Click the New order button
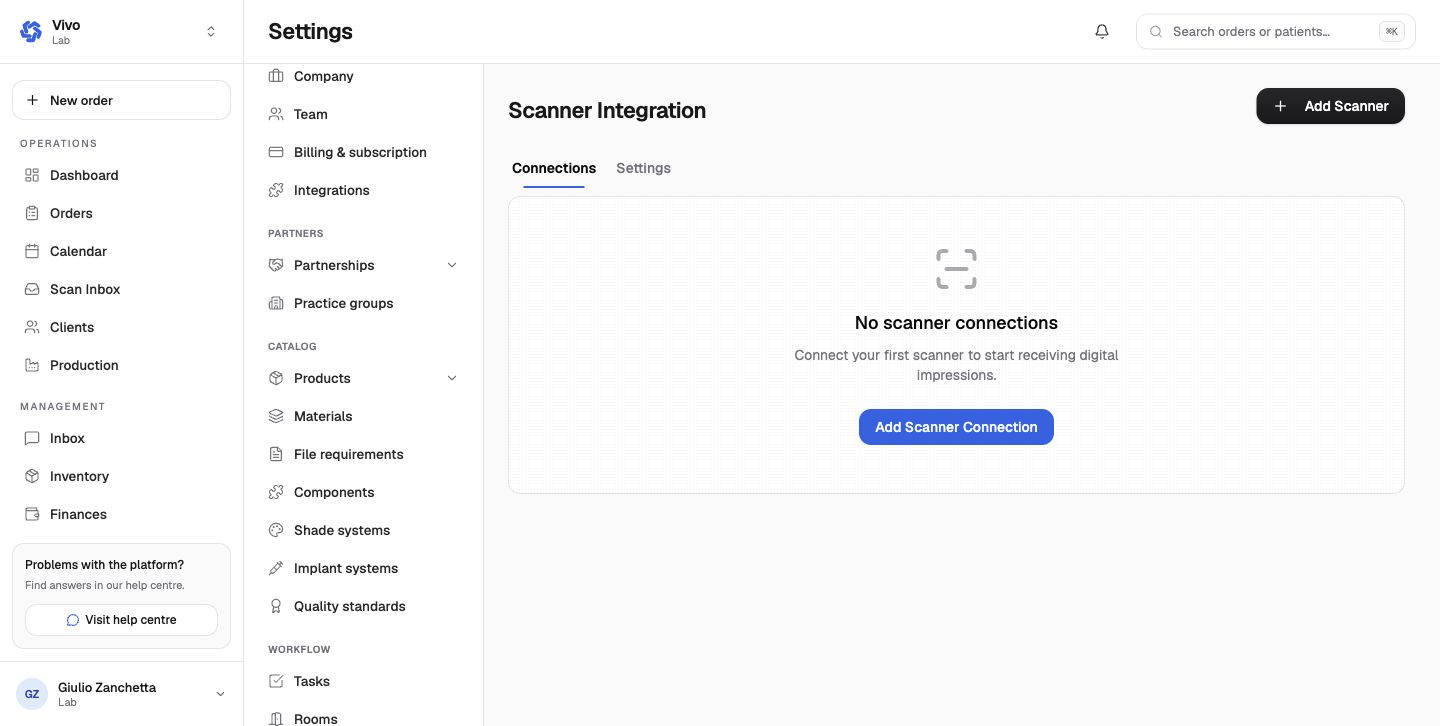 [x=121, y=100]
